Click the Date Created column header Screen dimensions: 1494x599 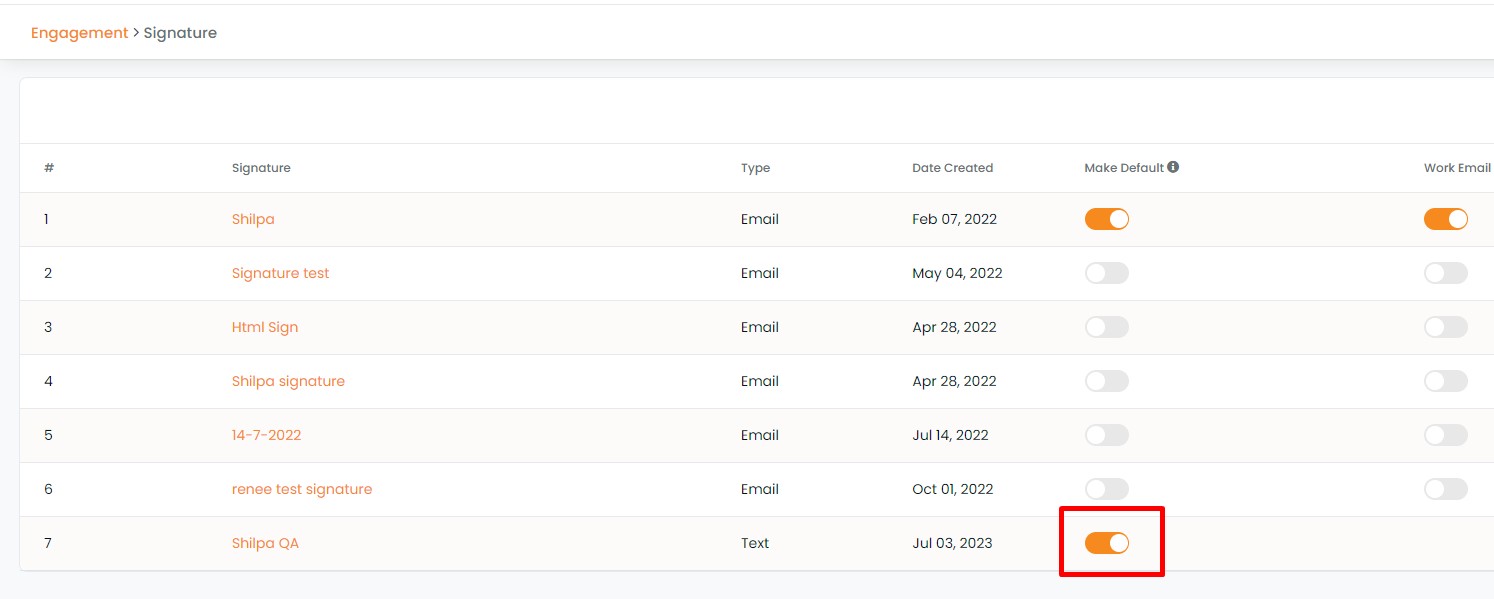952,168
